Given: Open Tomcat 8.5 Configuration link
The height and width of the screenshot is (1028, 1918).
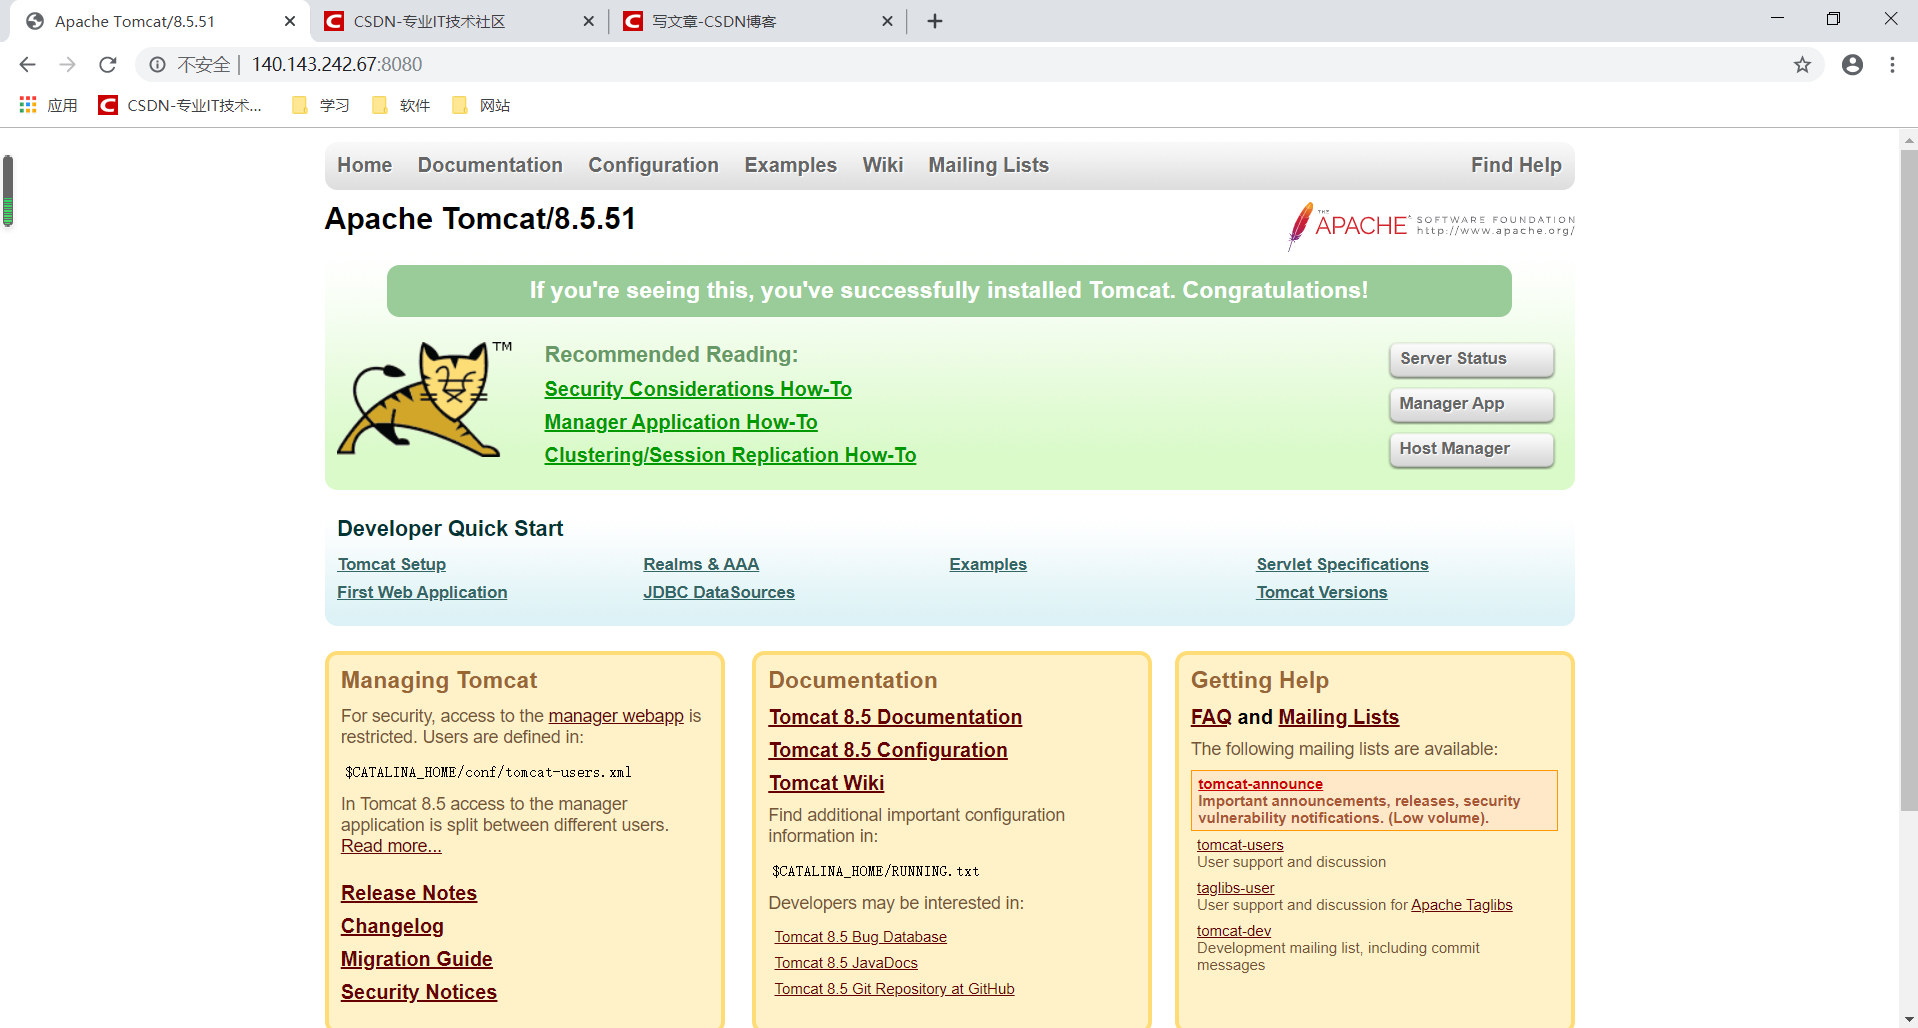Looking at the screenshot, I should coord(888,750).
